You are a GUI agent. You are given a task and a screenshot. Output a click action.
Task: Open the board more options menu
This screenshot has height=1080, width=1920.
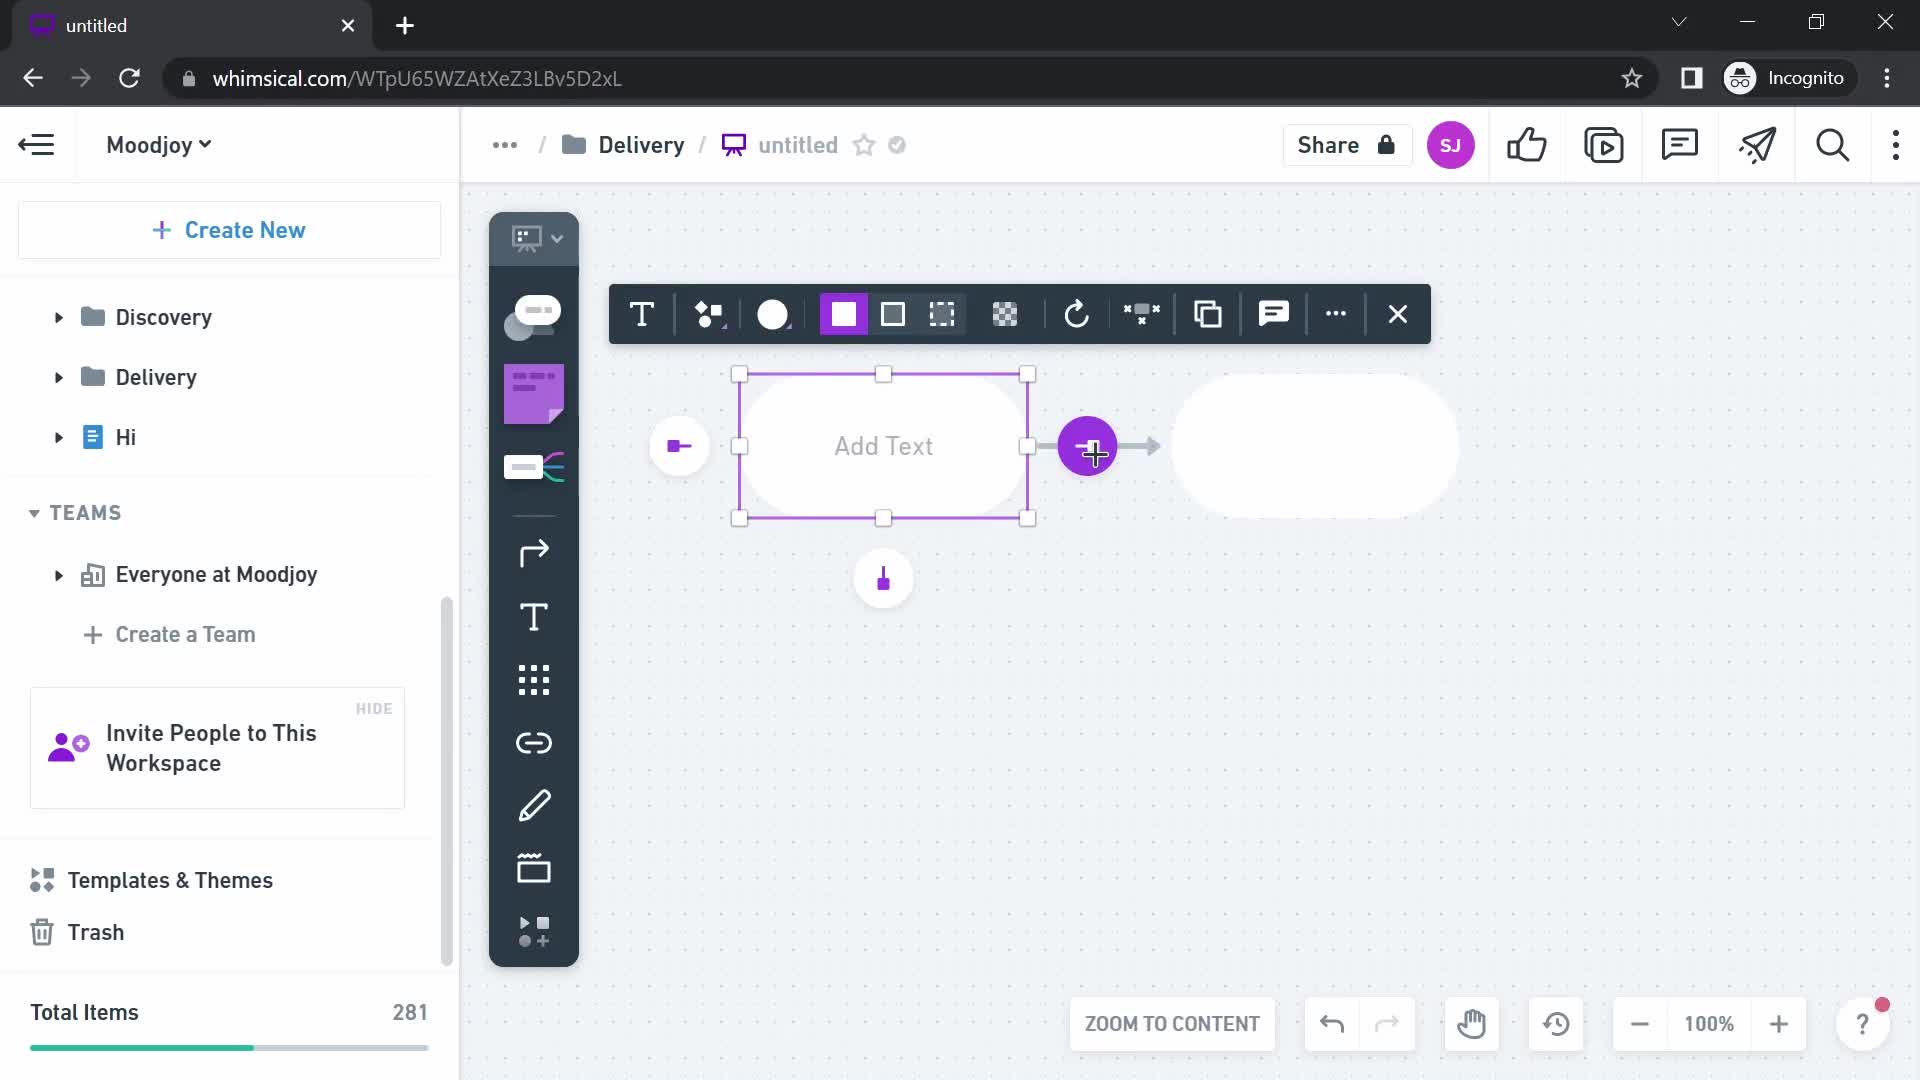tap(1895, 145)
